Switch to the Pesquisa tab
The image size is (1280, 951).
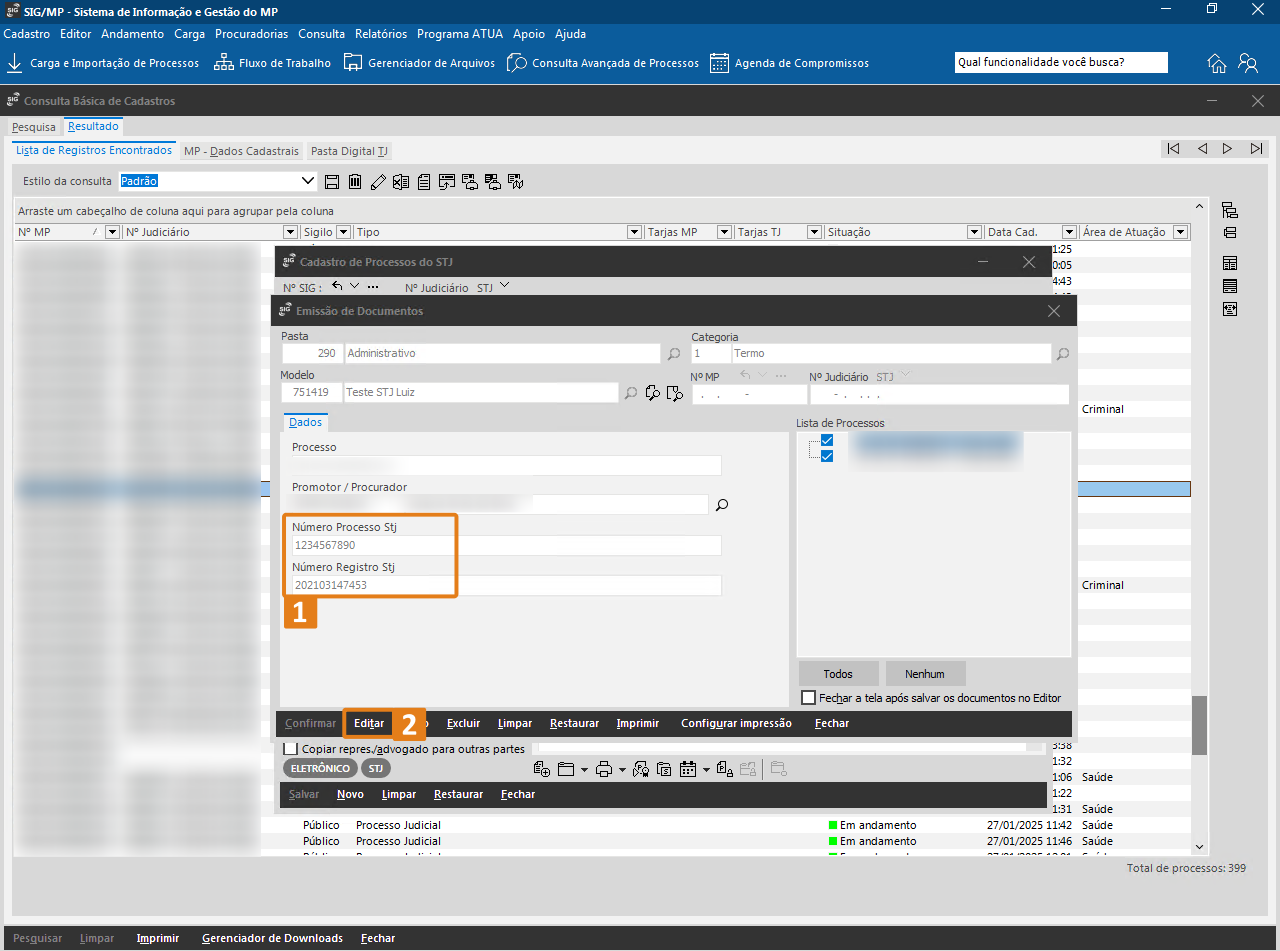pyautogui.click(x=34, y=127)
